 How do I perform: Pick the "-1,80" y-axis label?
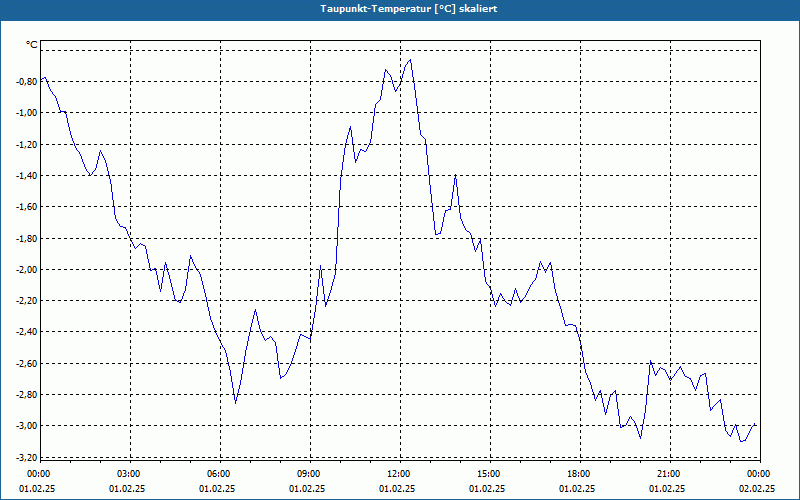[x=27, y=238]
